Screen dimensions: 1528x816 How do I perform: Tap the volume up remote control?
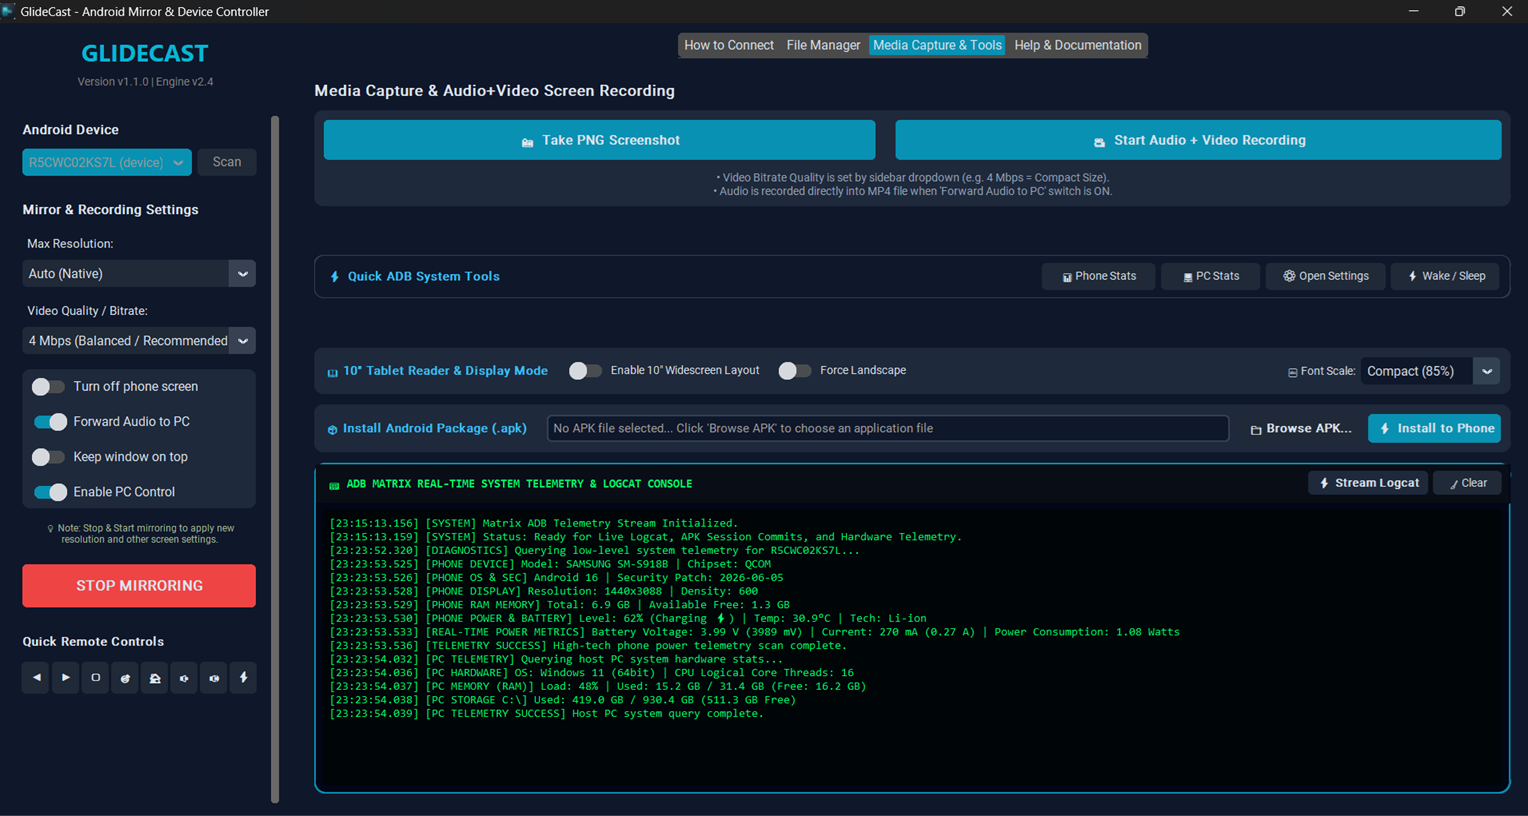[214, 678]
